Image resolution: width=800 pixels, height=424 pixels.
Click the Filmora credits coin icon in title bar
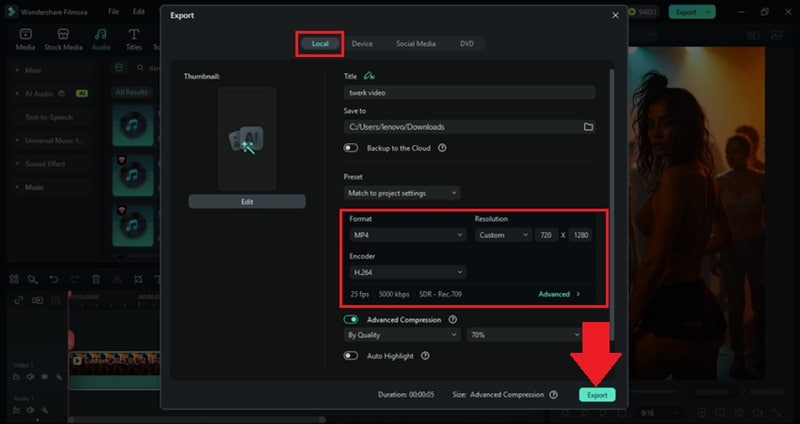click(632, 12)
